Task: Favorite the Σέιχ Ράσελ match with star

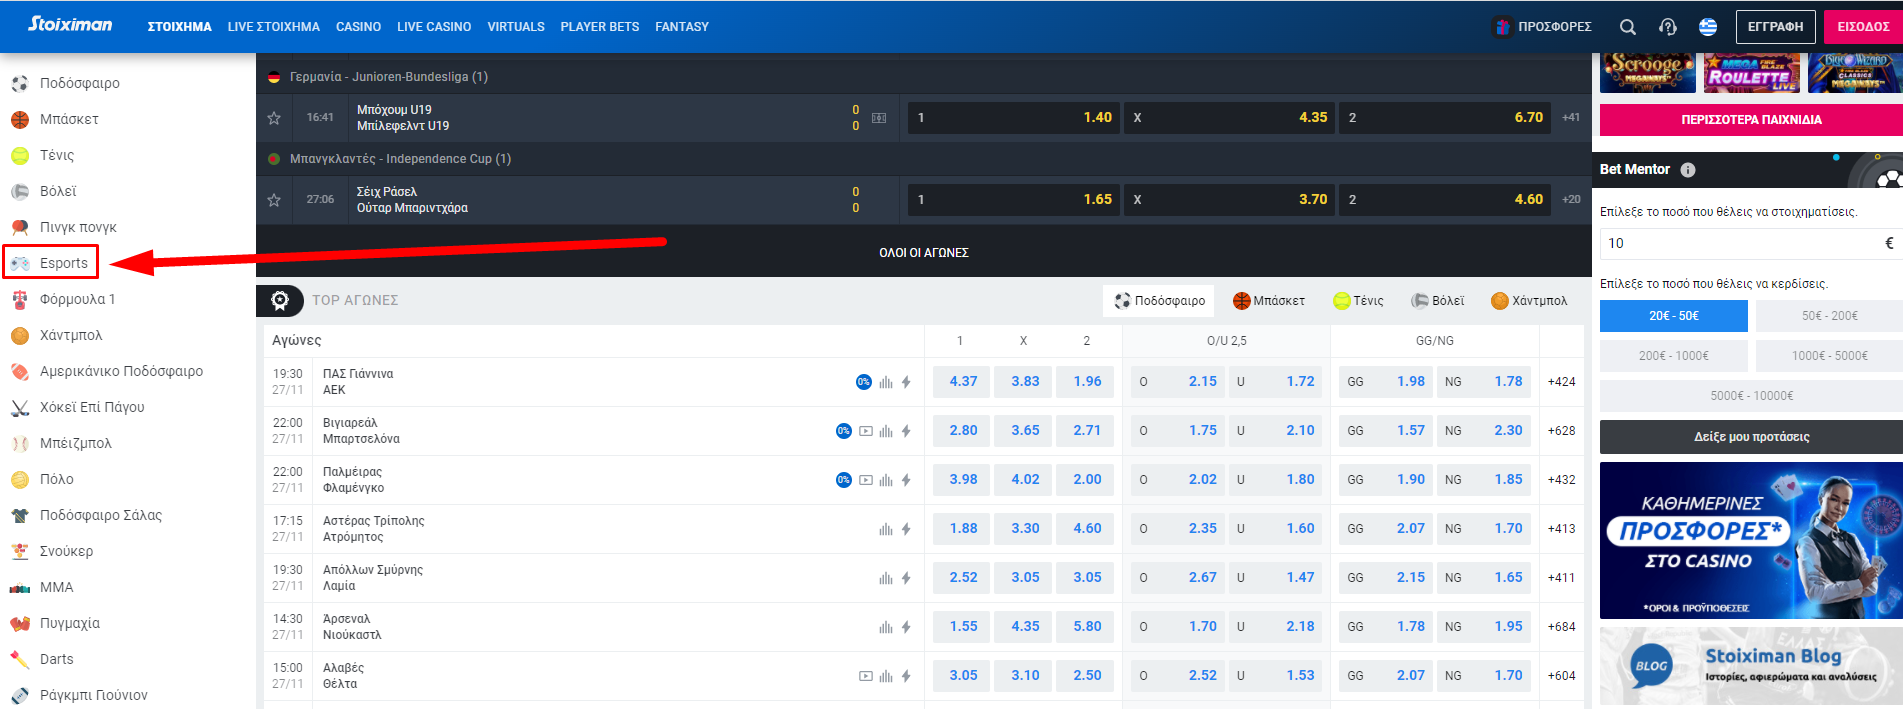Action: [274, 200]
